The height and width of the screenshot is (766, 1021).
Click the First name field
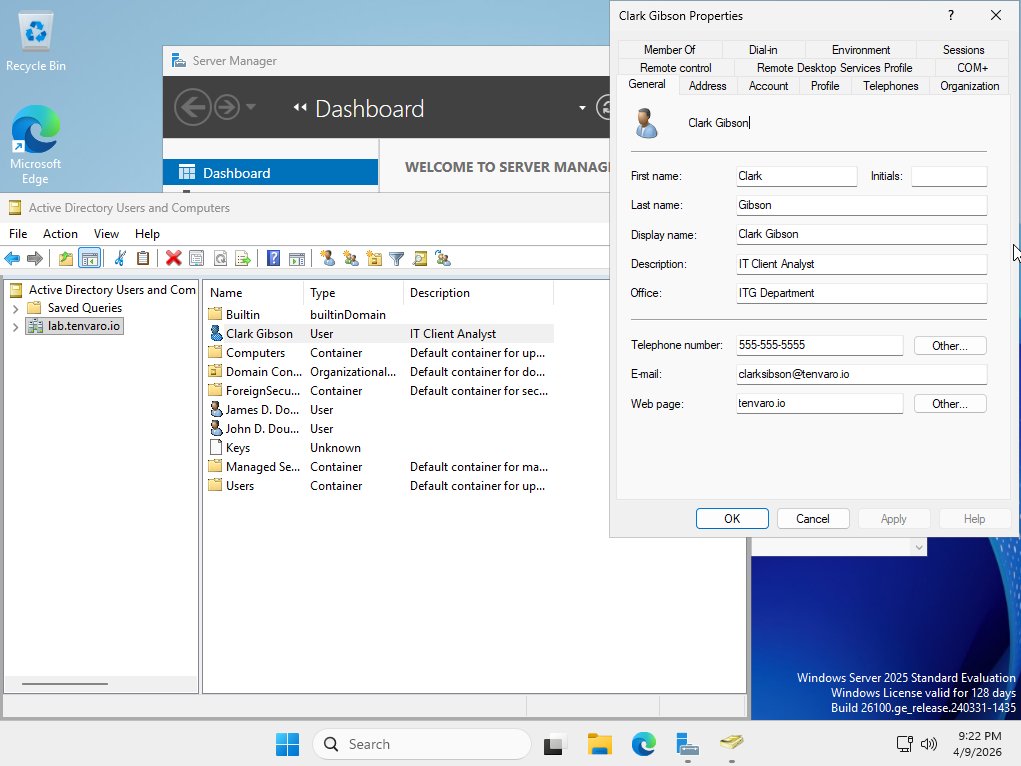pyautogui.click(x=796, y=176)
